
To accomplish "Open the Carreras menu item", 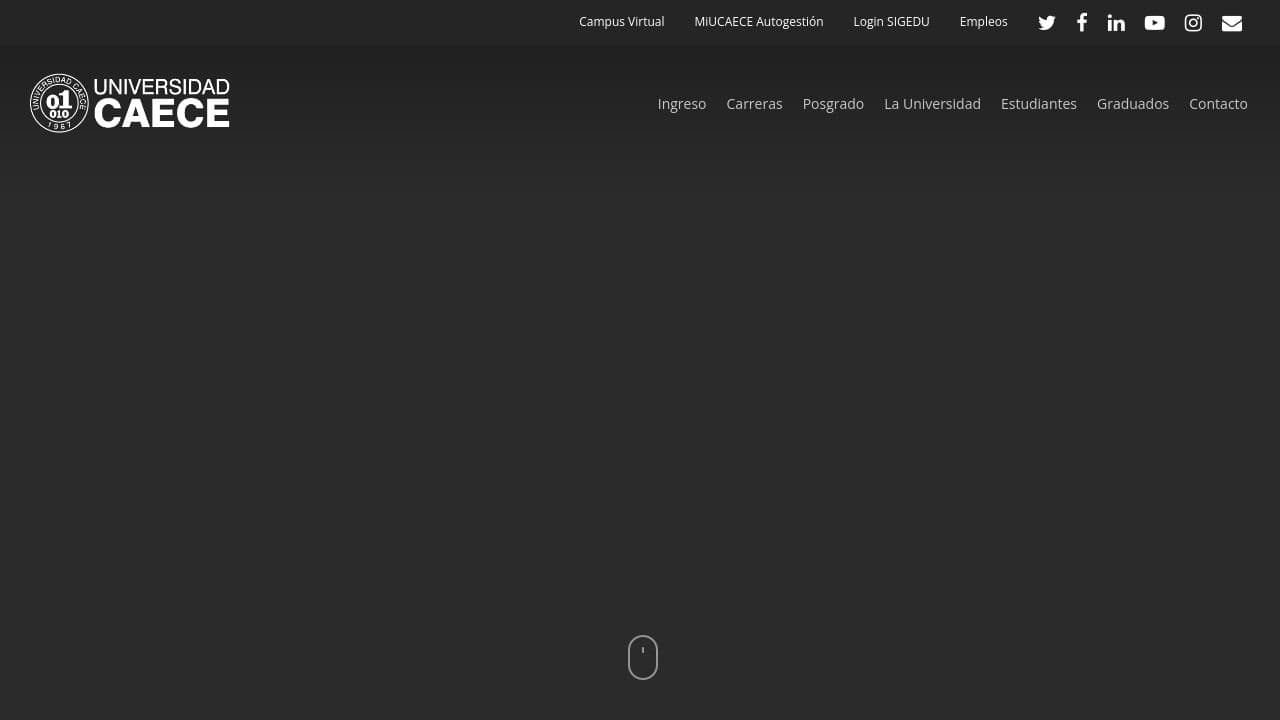I will click(754, 103).
